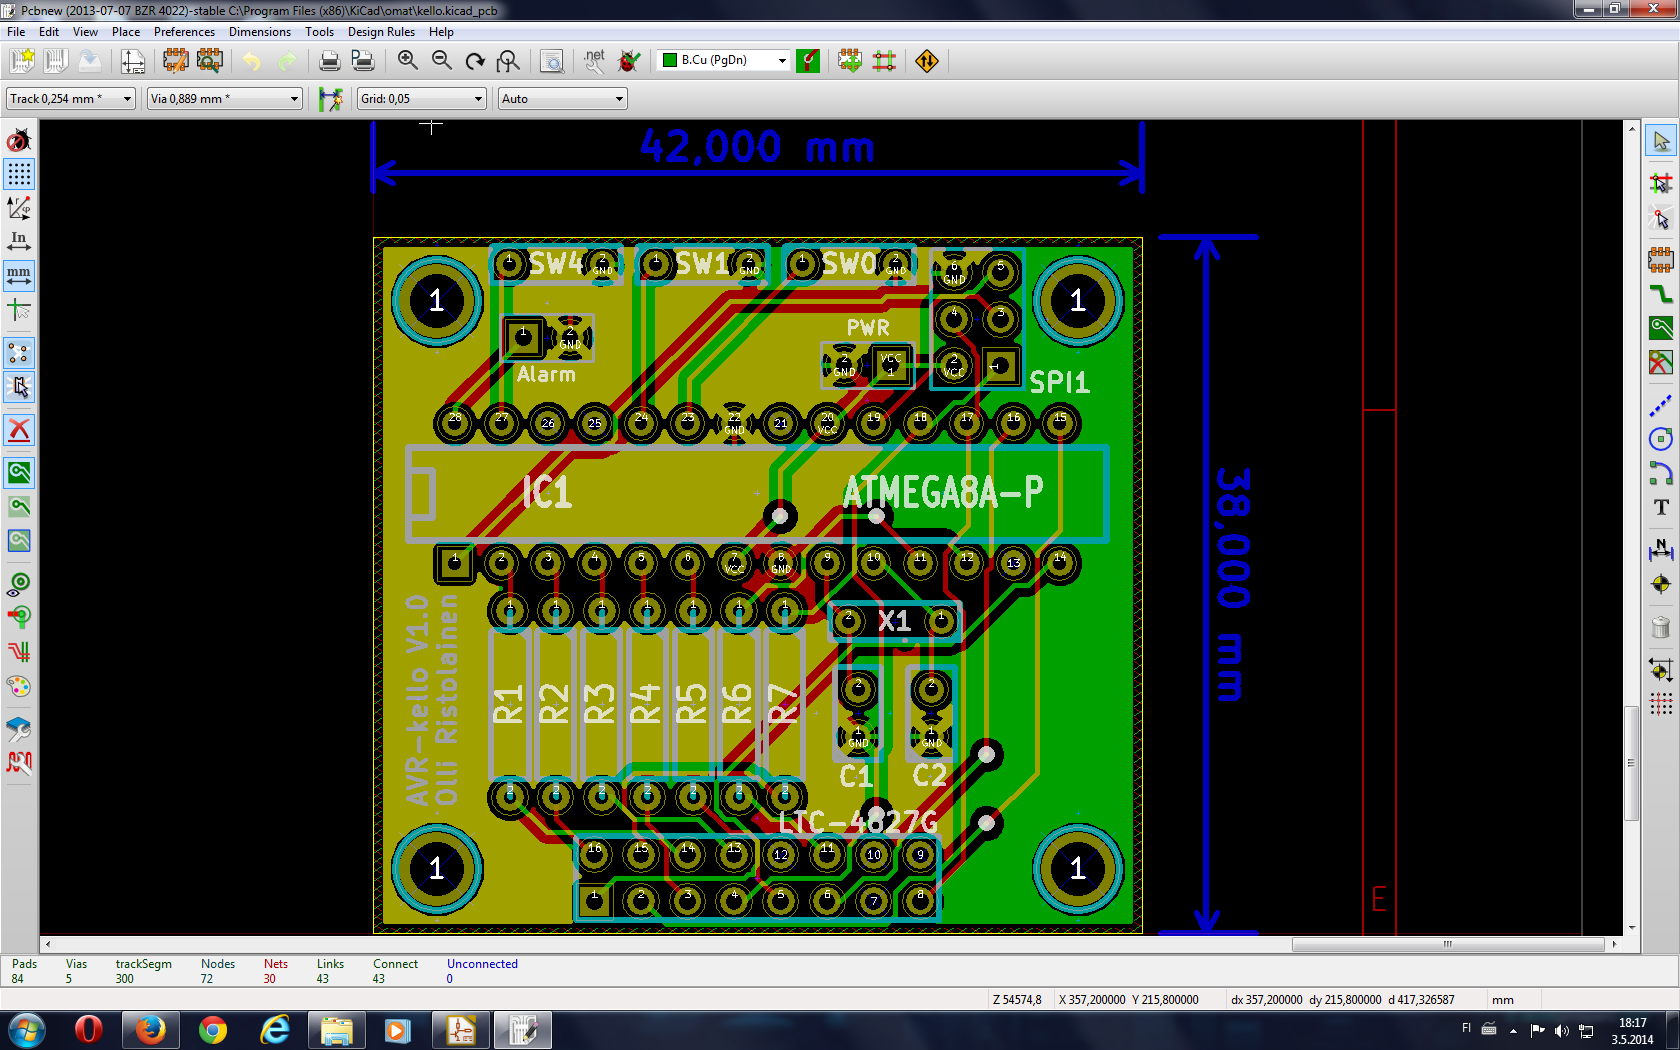Toggle grid display on the left toolbar

pos(19,174)
